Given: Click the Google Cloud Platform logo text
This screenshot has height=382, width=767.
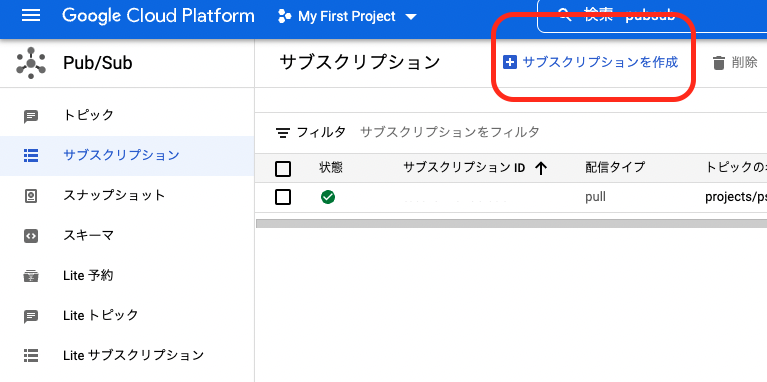Looking at the screenshot, I should pos(158,16).
